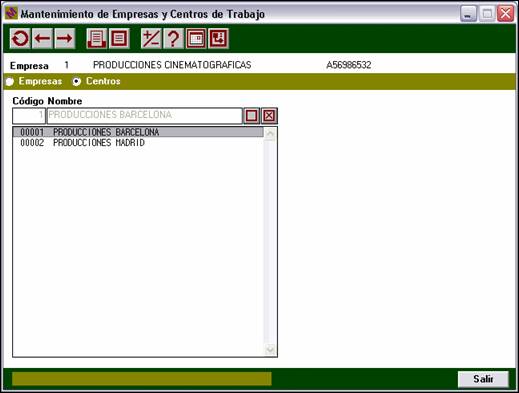Click the circular refresh arrow toolbar icon
The width and height of the screenshot is (519, 393).
click(20, 39)
